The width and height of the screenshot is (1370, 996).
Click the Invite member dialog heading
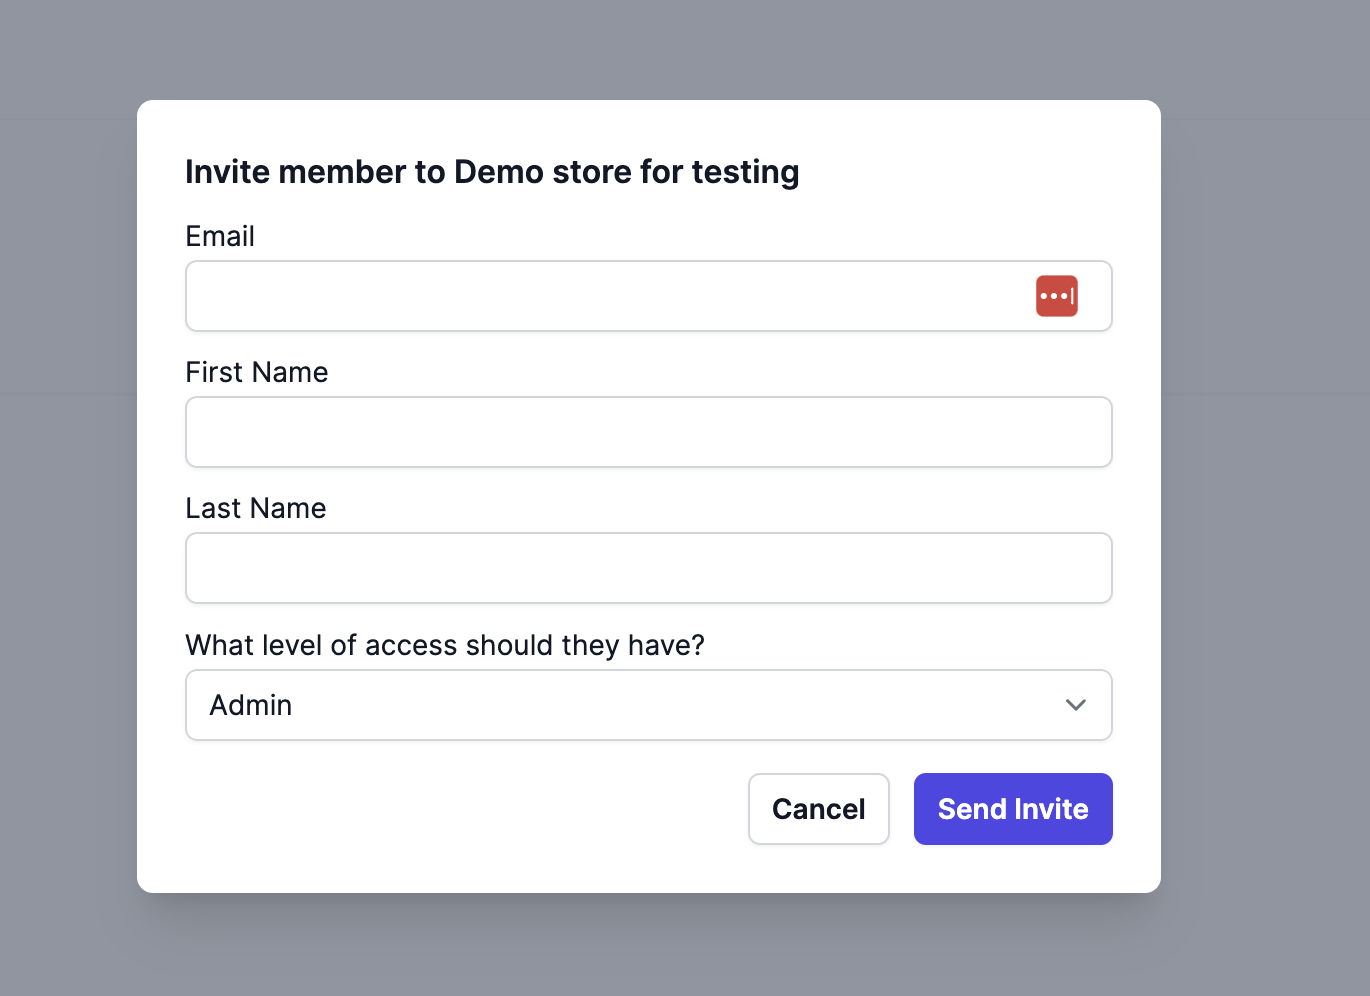click(492, 172)
